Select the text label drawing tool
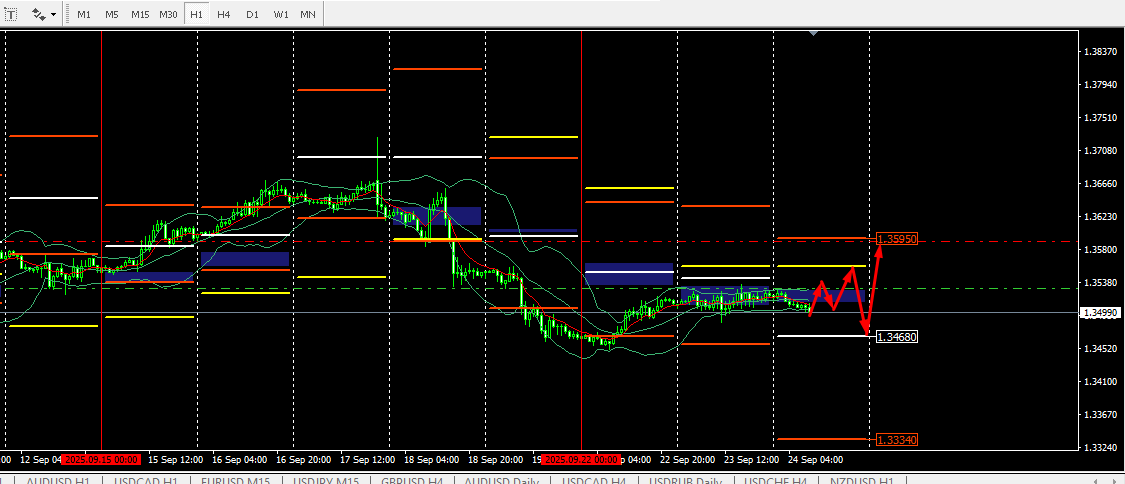The width and height of the screenshot is (1125, 484). pyautogui.click(x=12, y=14)
